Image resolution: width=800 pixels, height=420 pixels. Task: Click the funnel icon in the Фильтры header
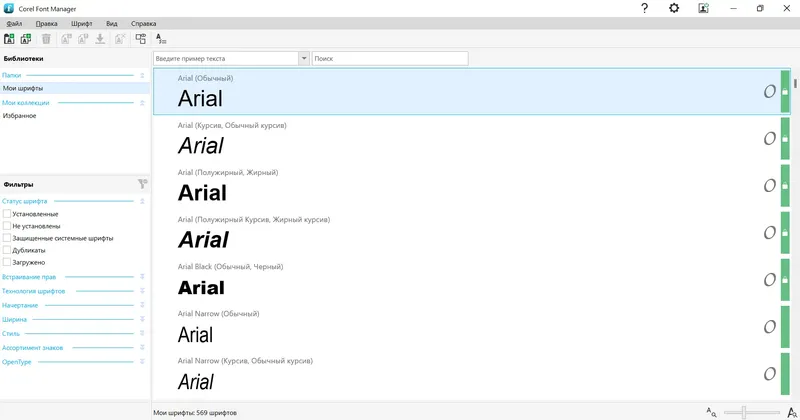(x=142, y=184)
